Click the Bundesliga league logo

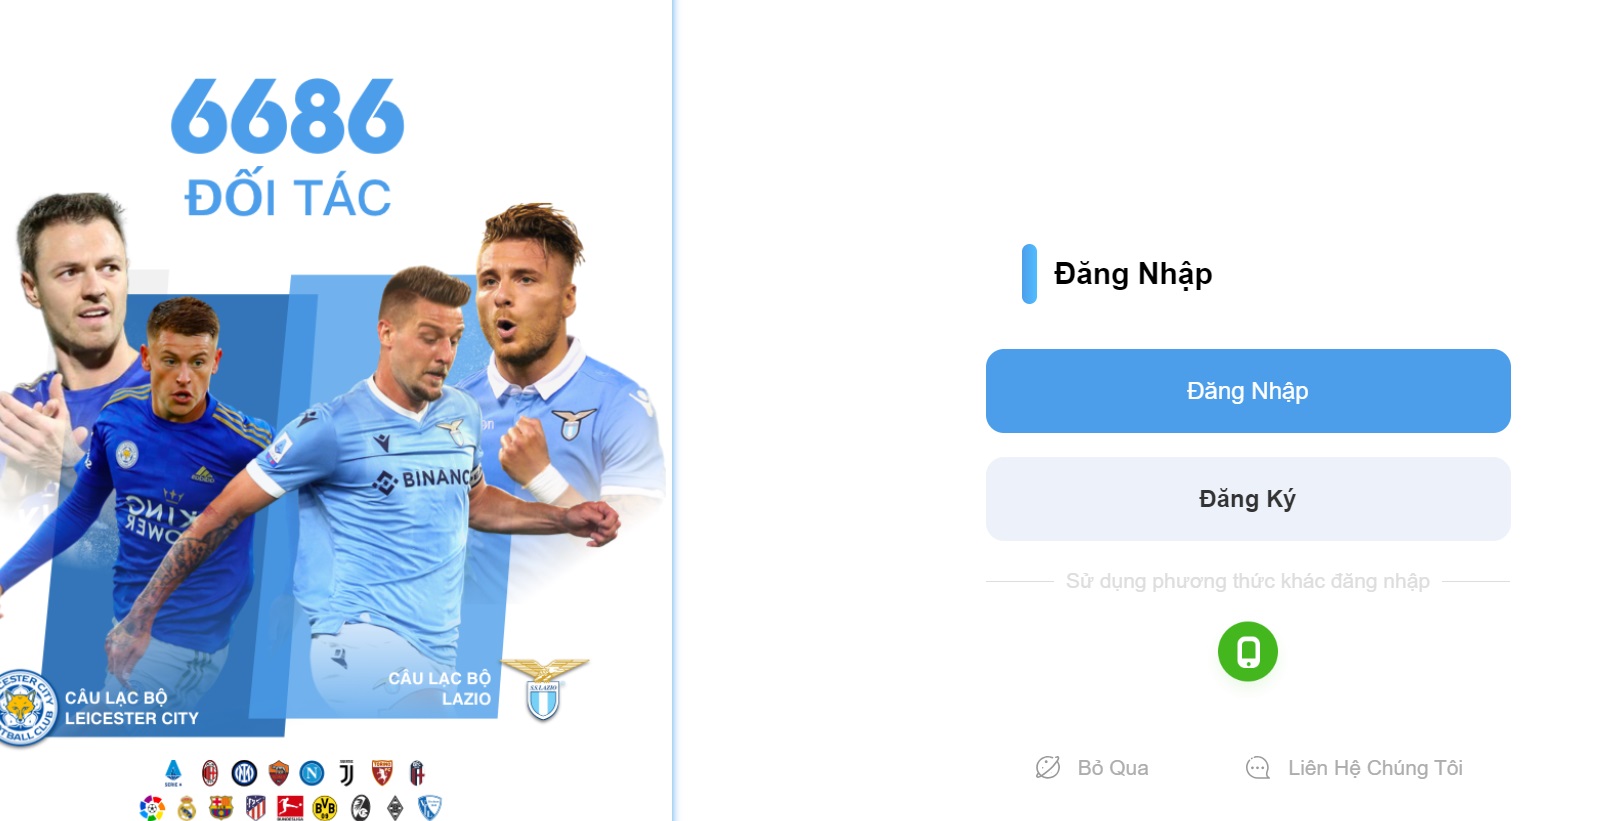point(290,808)
